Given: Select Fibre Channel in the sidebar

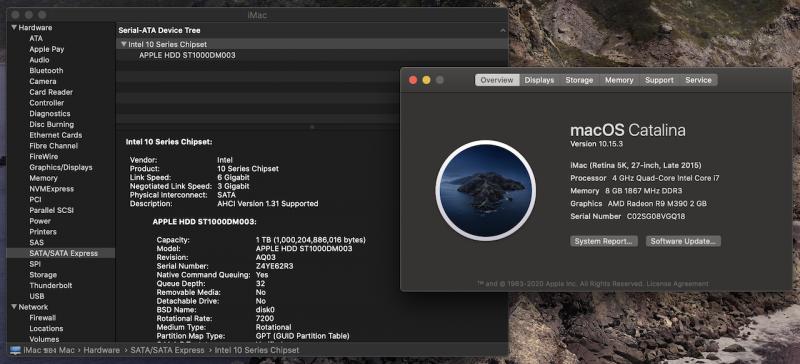Looking at the screenshot, I should (54, 145).
